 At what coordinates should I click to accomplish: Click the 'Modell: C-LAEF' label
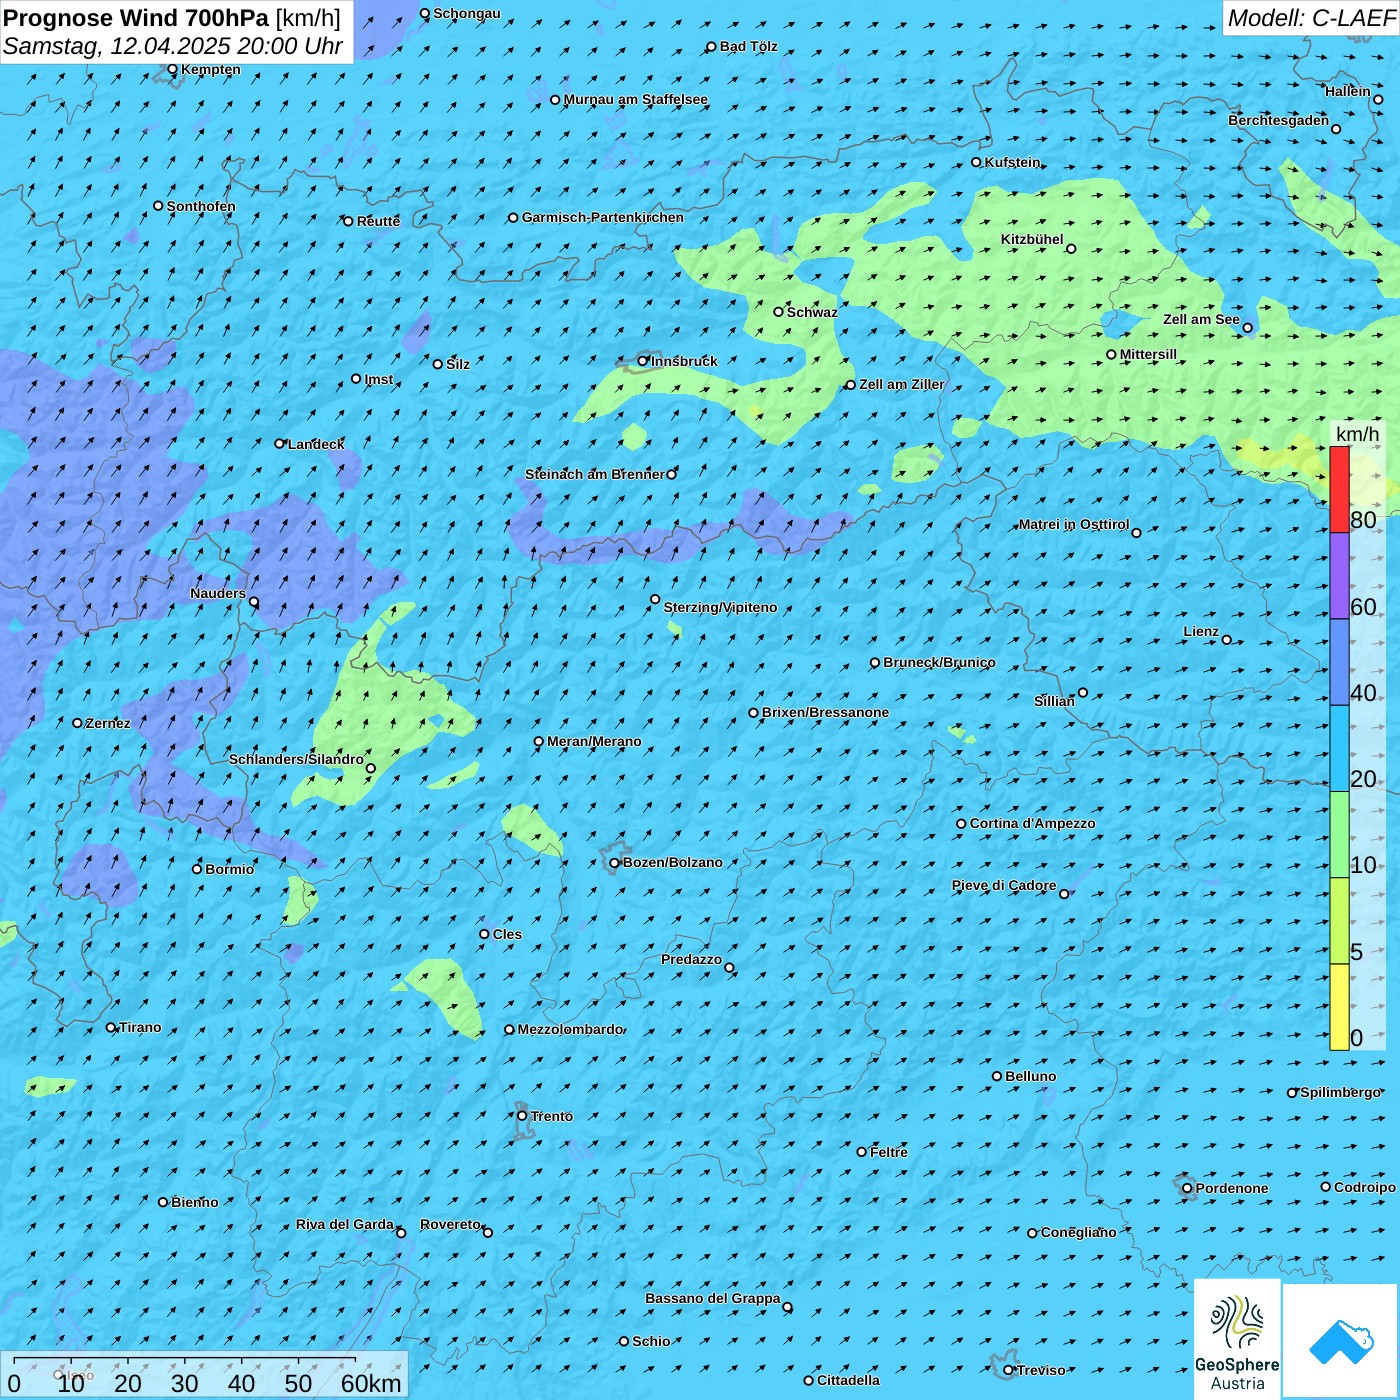[1311, 18]
